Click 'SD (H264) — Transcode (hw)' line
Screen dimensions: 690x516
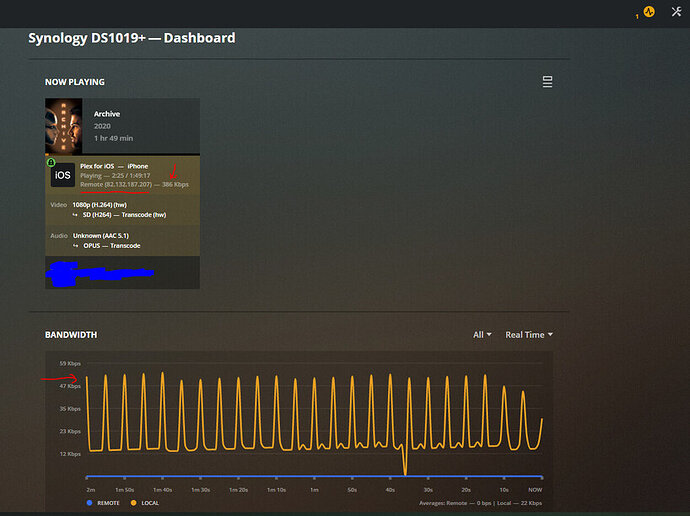124,215
